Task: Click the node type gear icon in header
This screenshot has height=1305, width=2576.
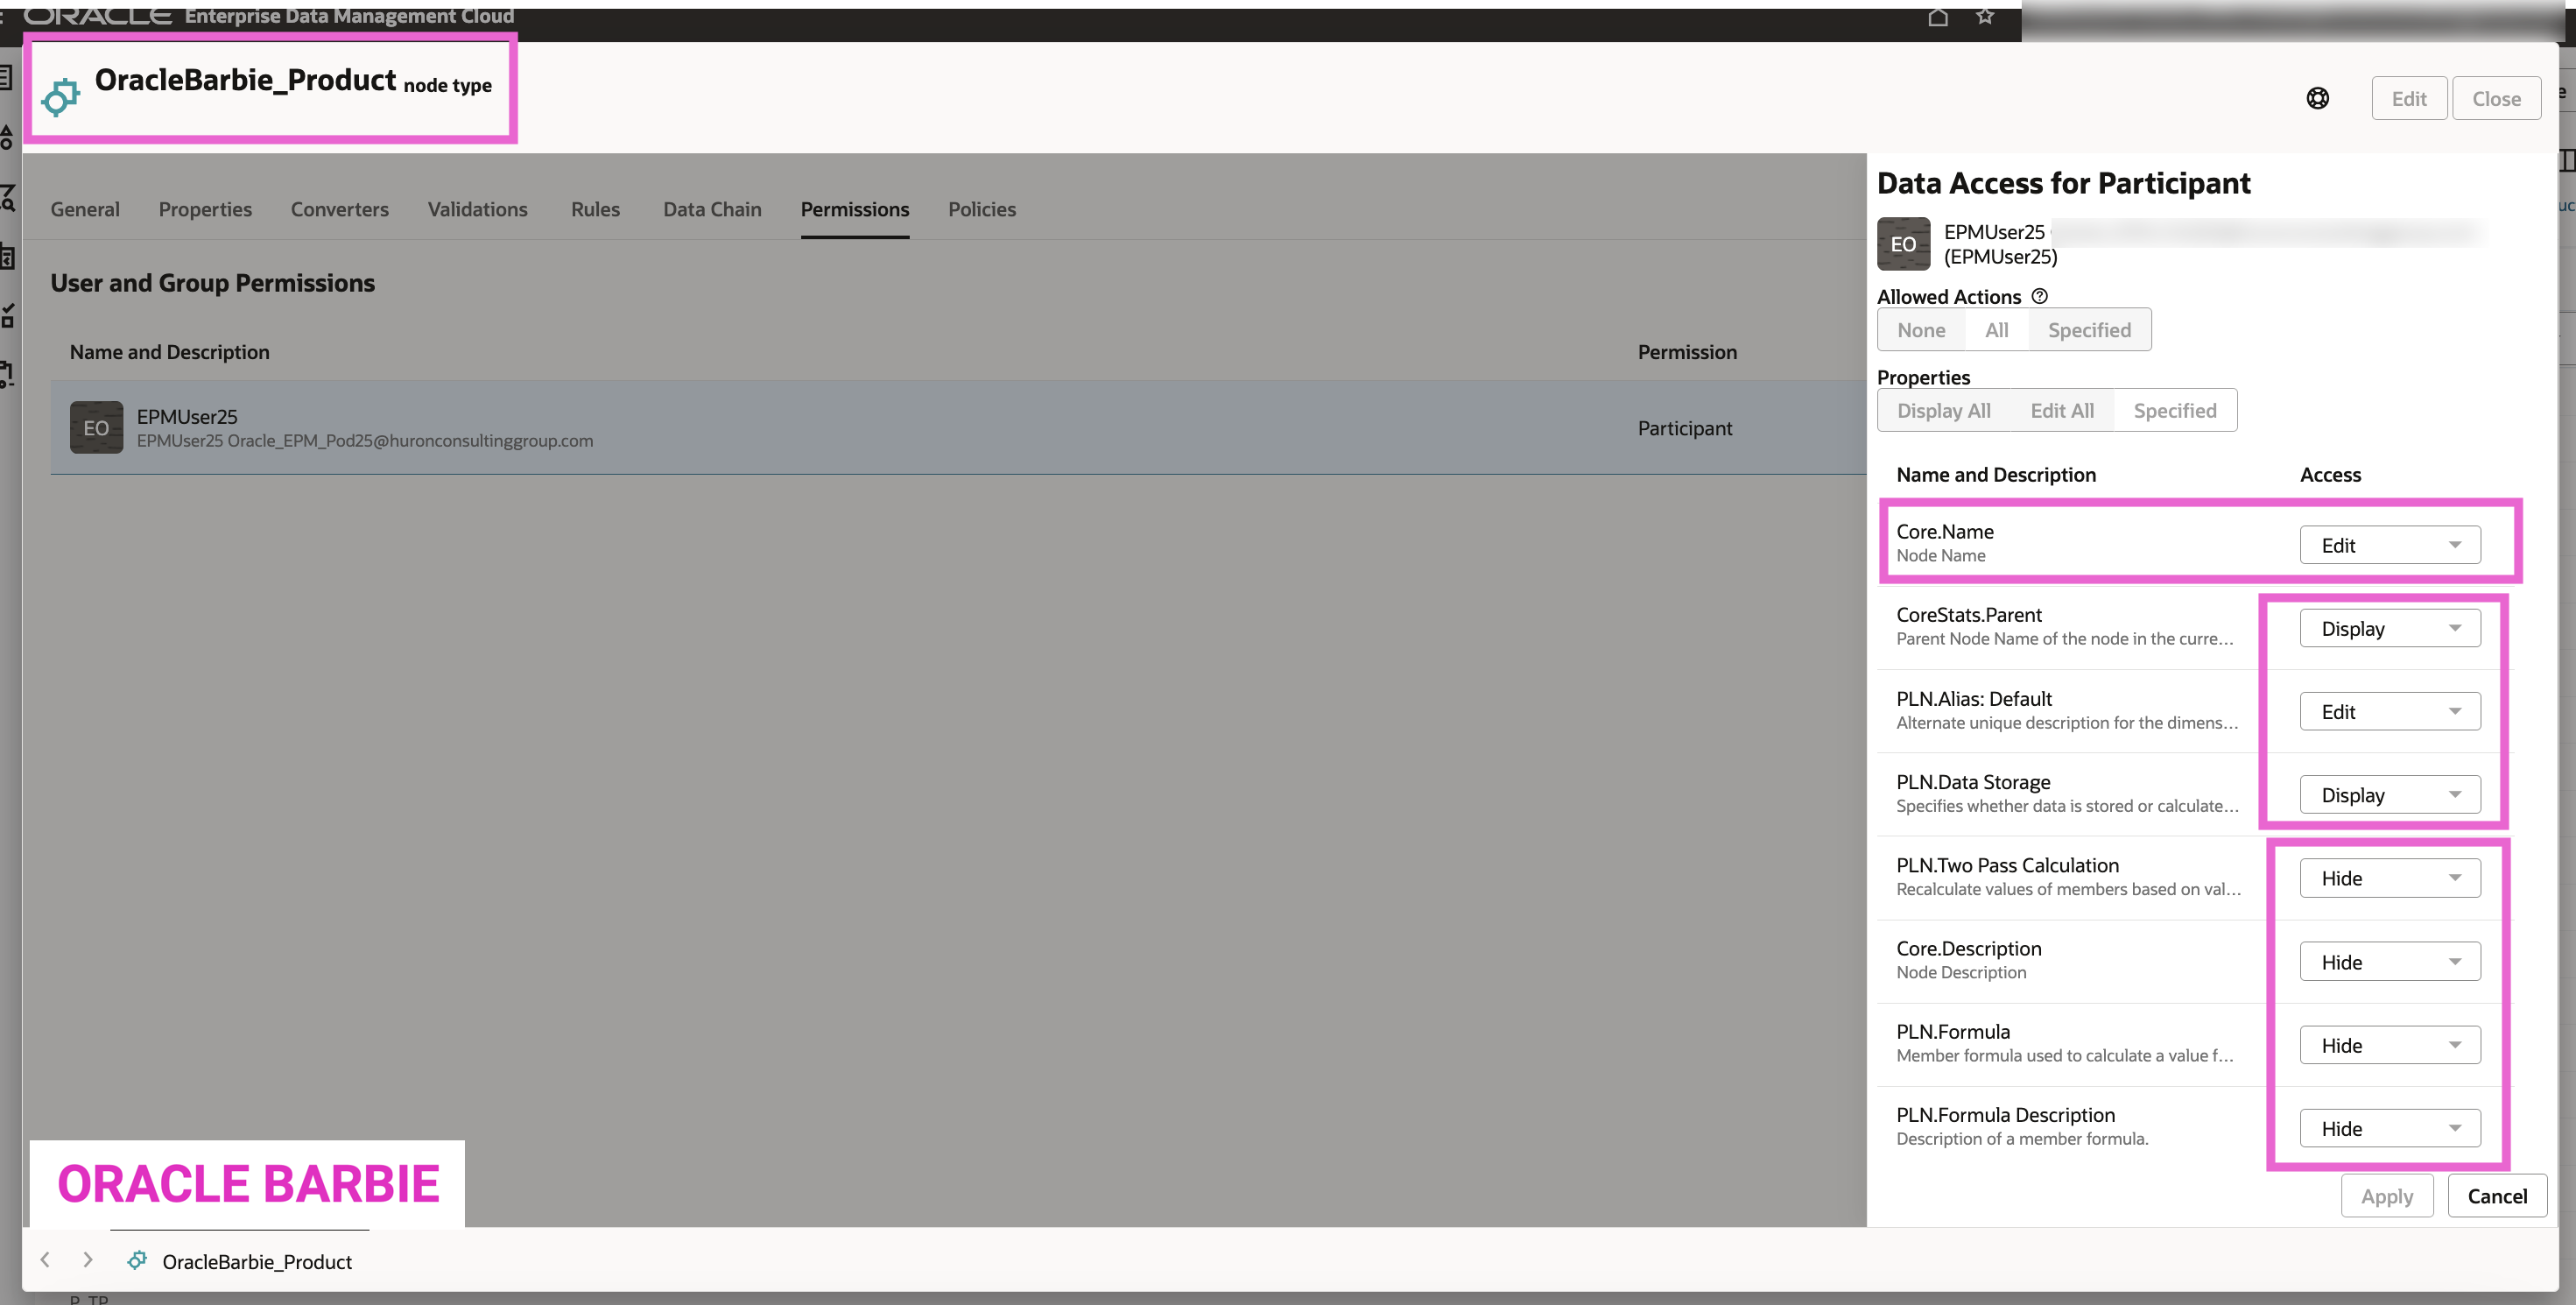Action: pos(61,97)
